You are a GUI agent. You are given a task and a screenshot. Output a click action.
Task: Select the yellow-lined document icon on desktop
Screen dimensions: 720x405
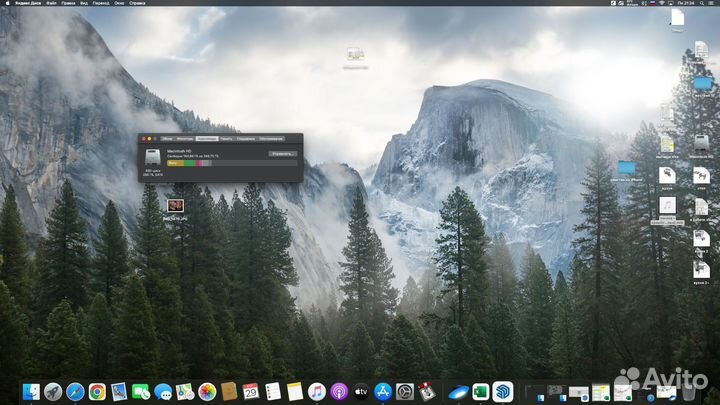[667, 144]
